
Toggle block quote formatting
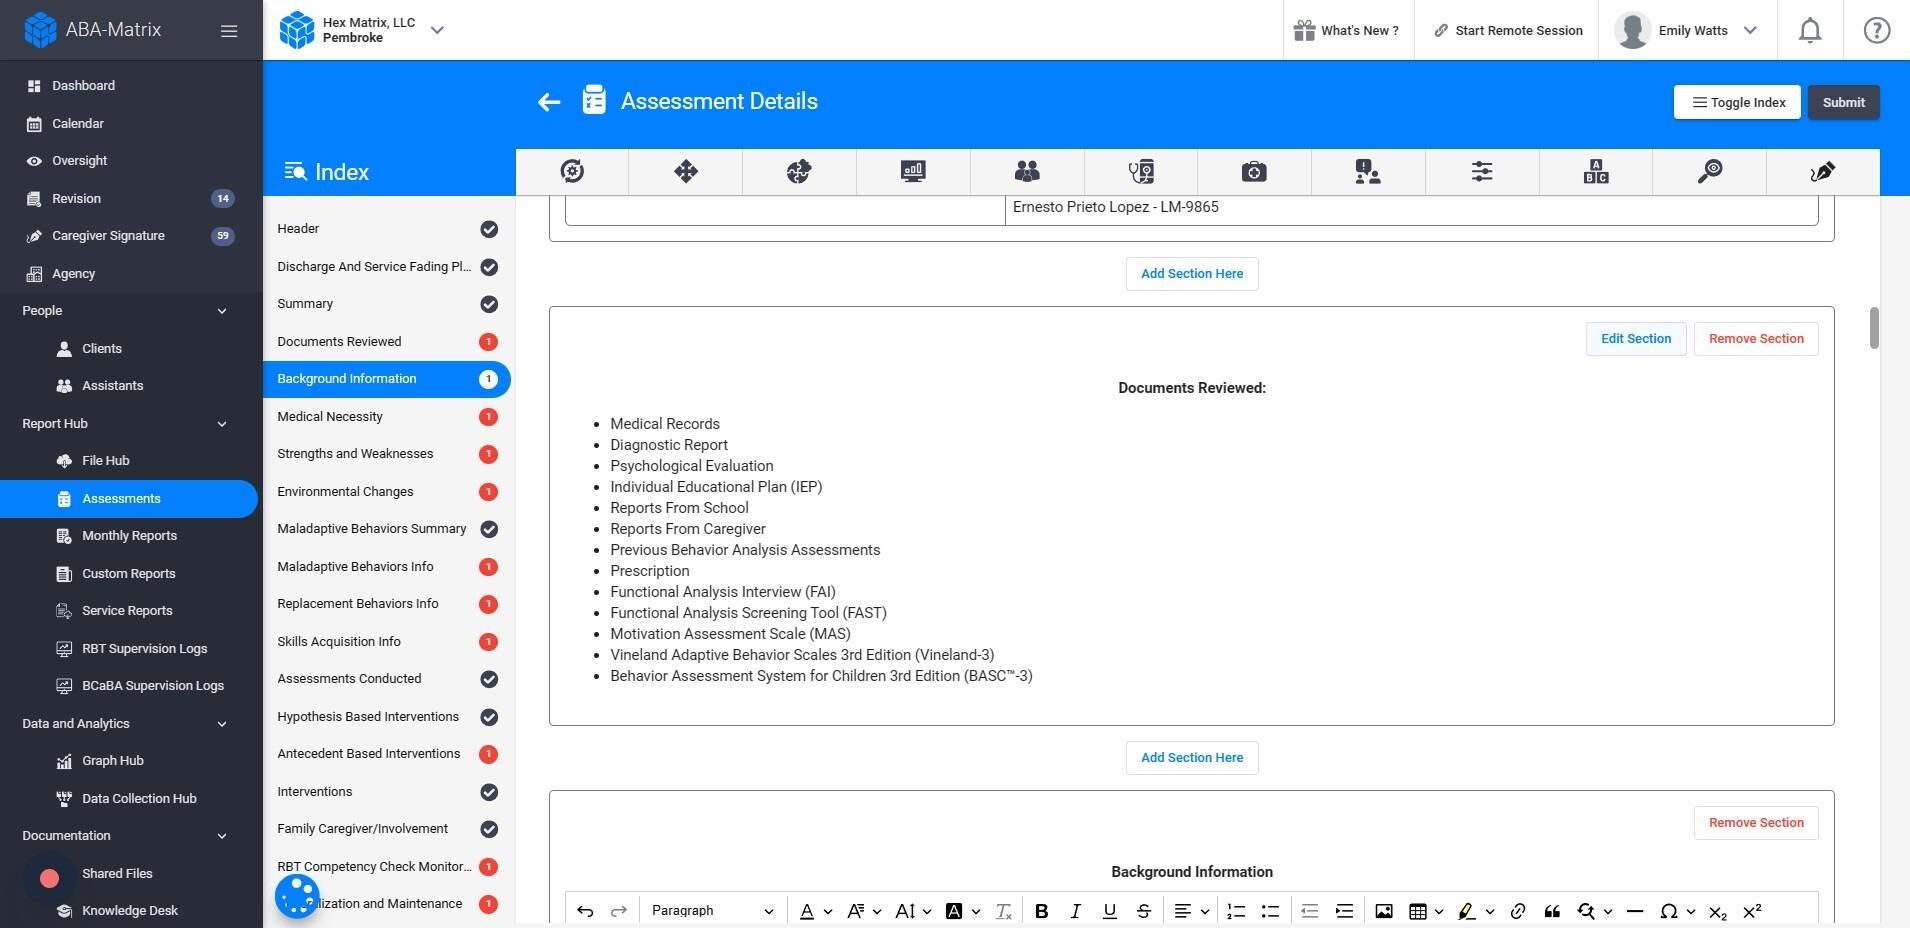click(x=1552, y=911)
